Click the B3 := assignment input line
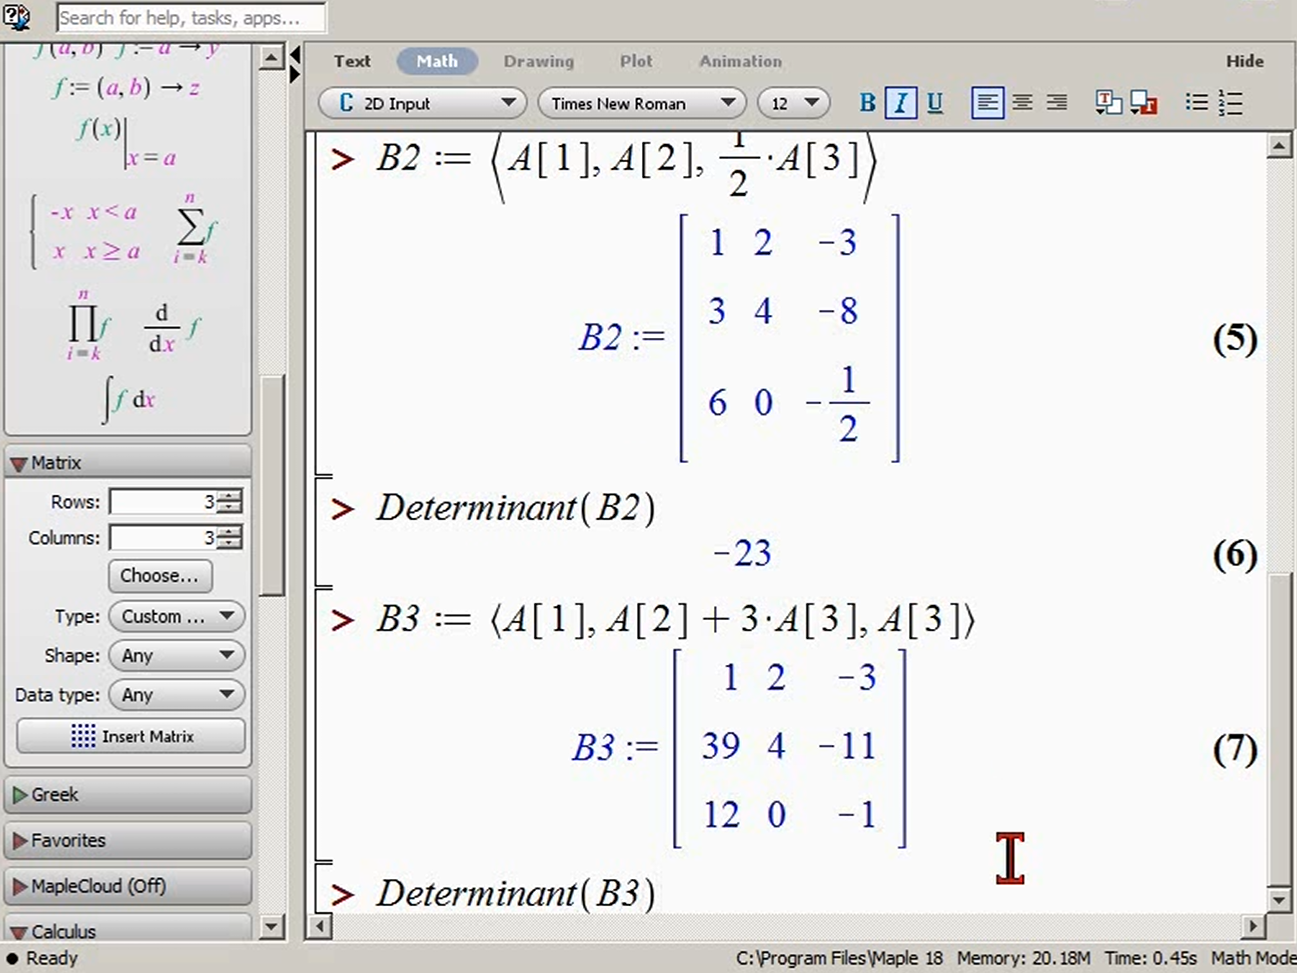Image resolution: width=1297 pixels, height=973 pixels. (x=676, y=620)
